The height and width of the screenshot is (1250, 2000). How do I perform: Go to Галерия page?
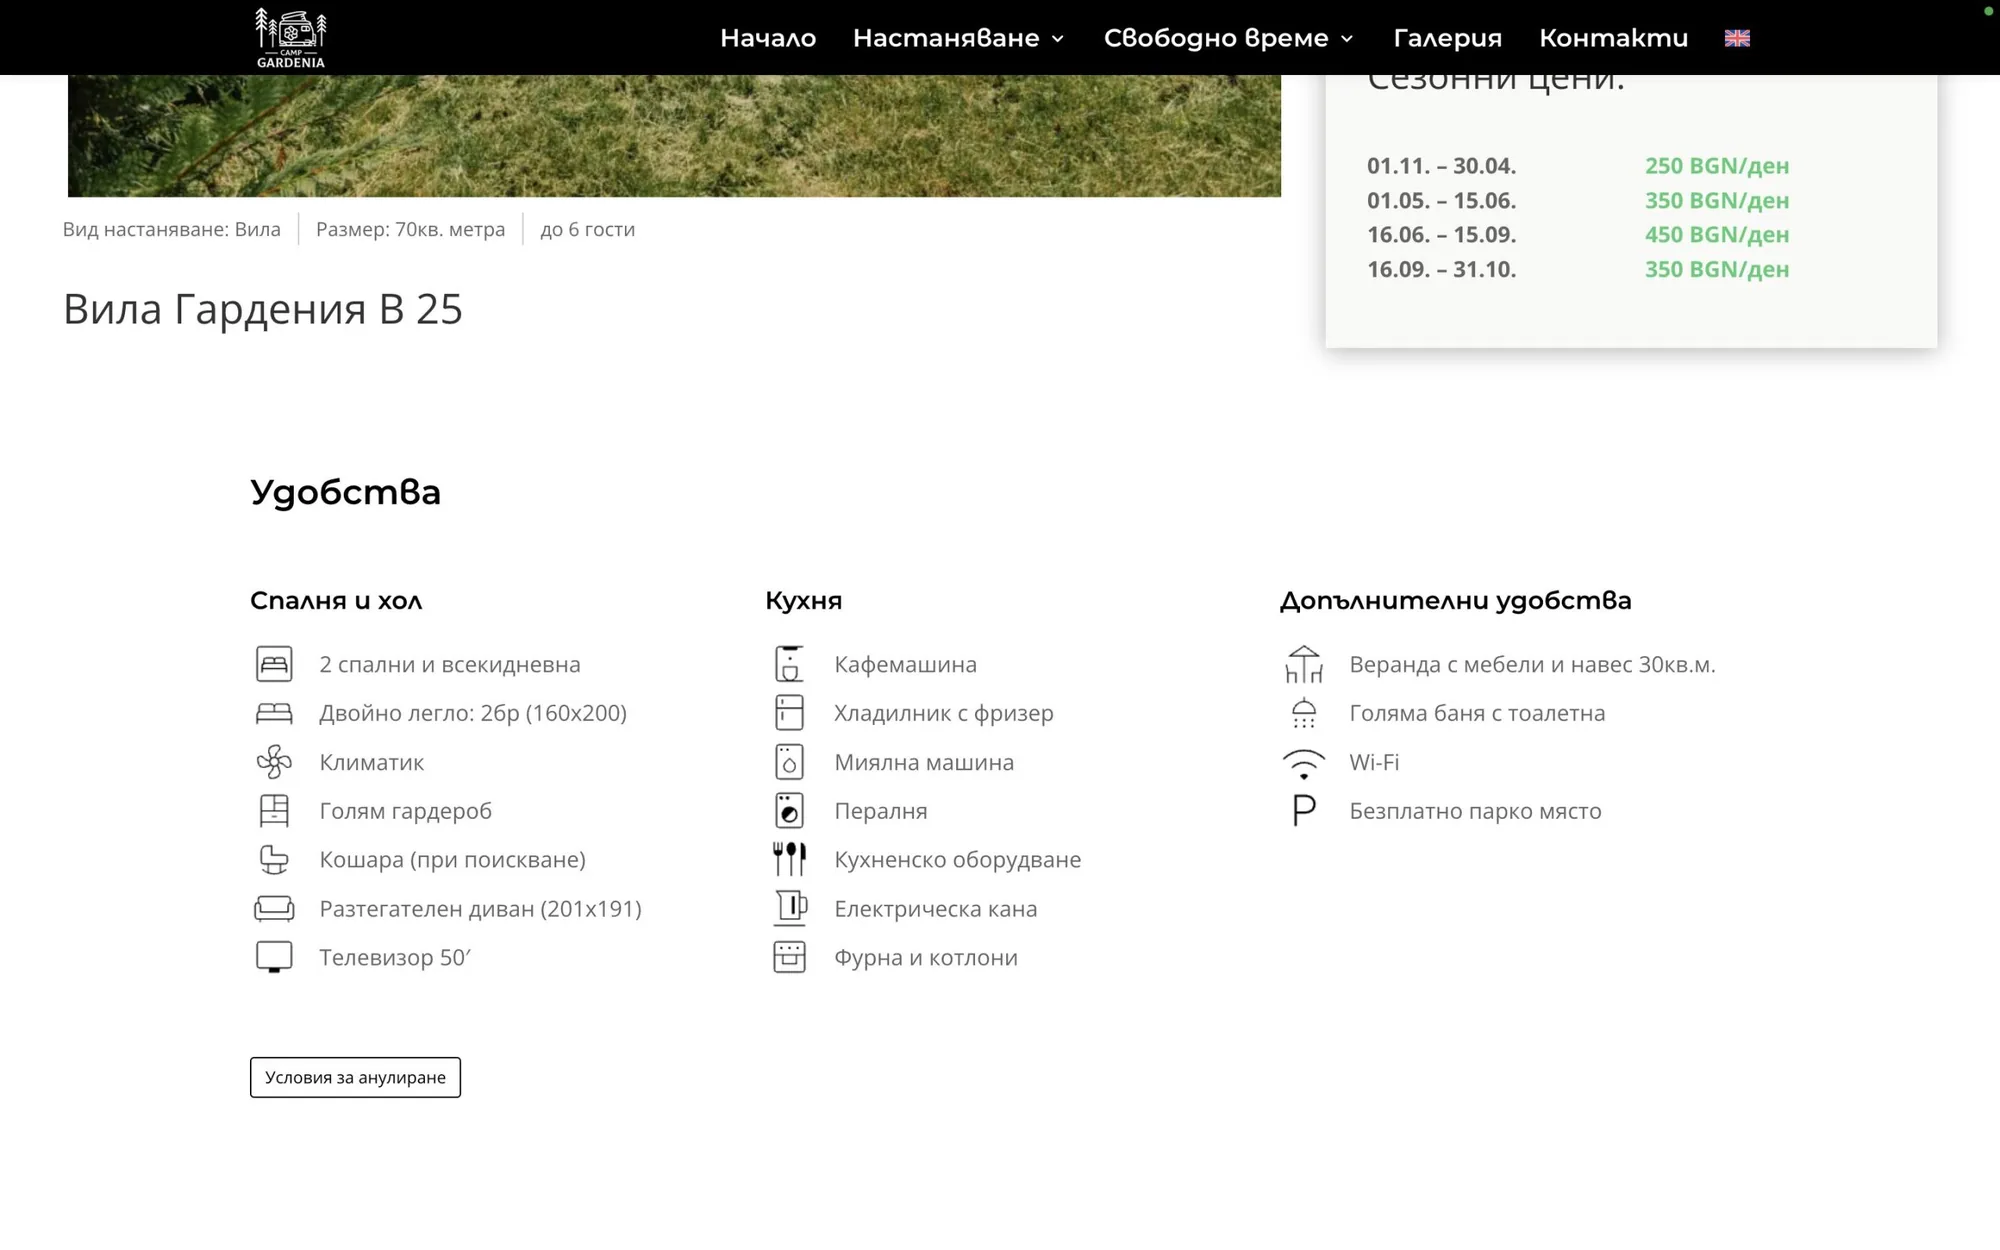[1448, 38]
